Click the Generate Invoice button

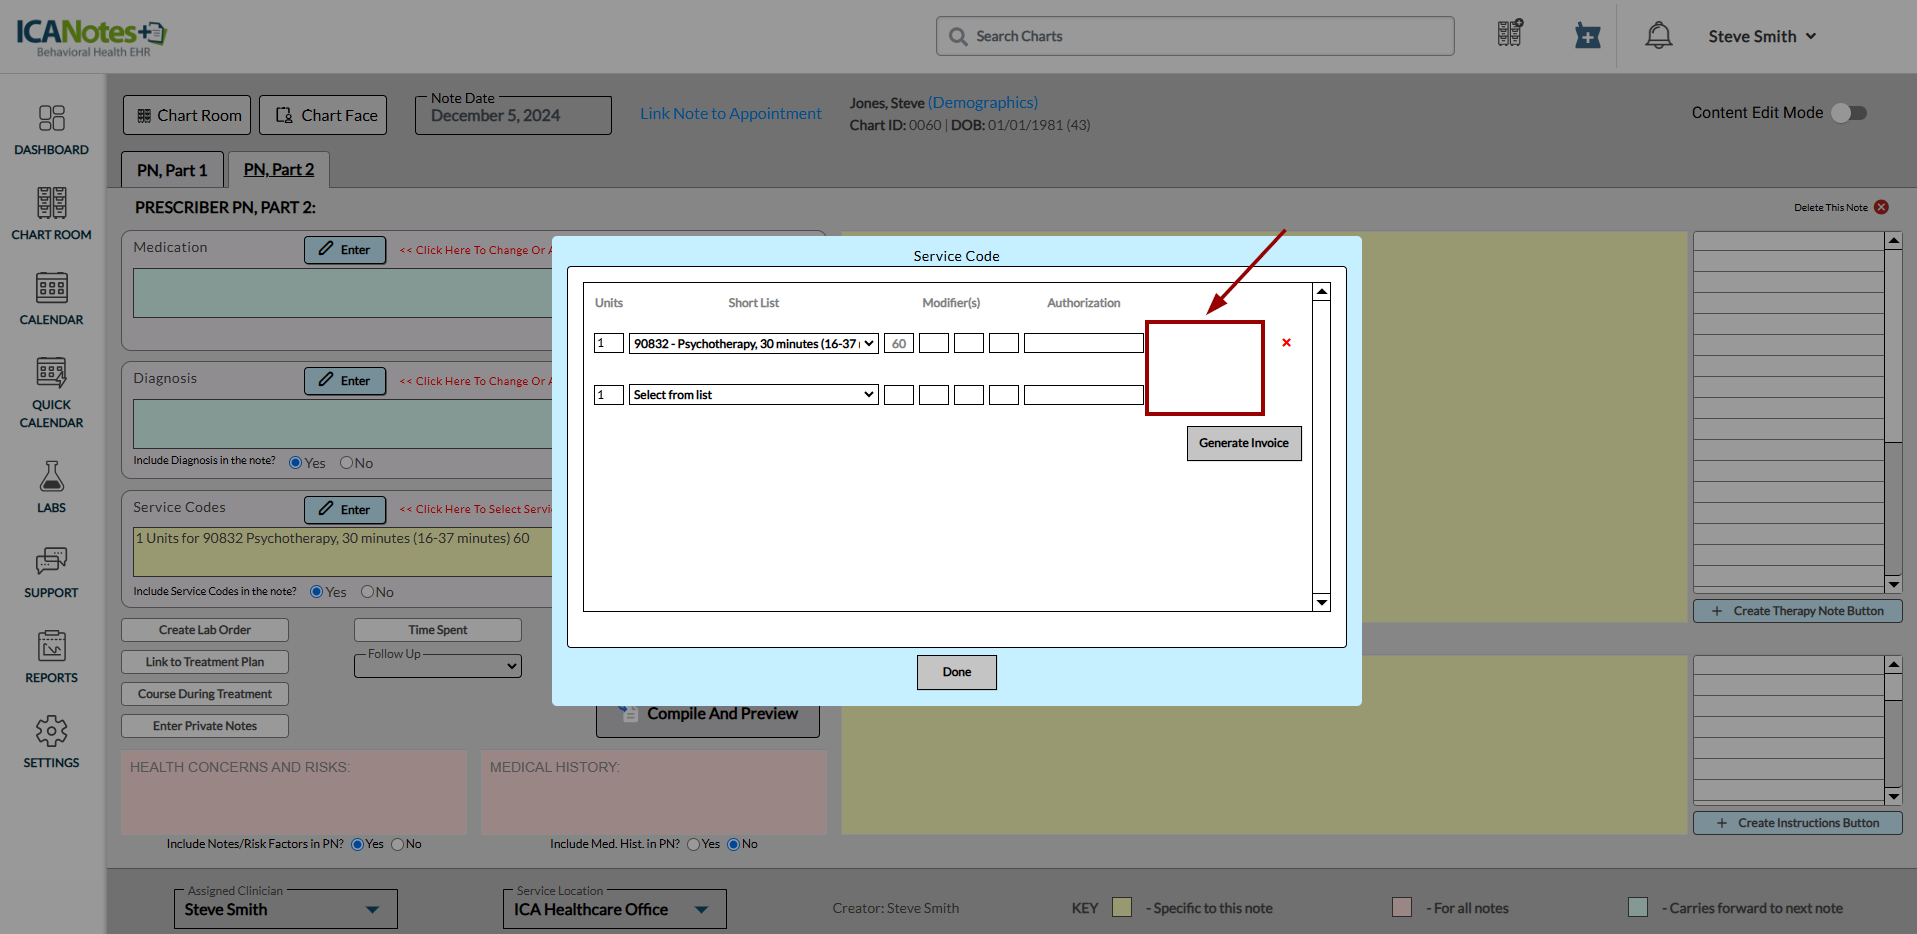tap(1243, 443)
